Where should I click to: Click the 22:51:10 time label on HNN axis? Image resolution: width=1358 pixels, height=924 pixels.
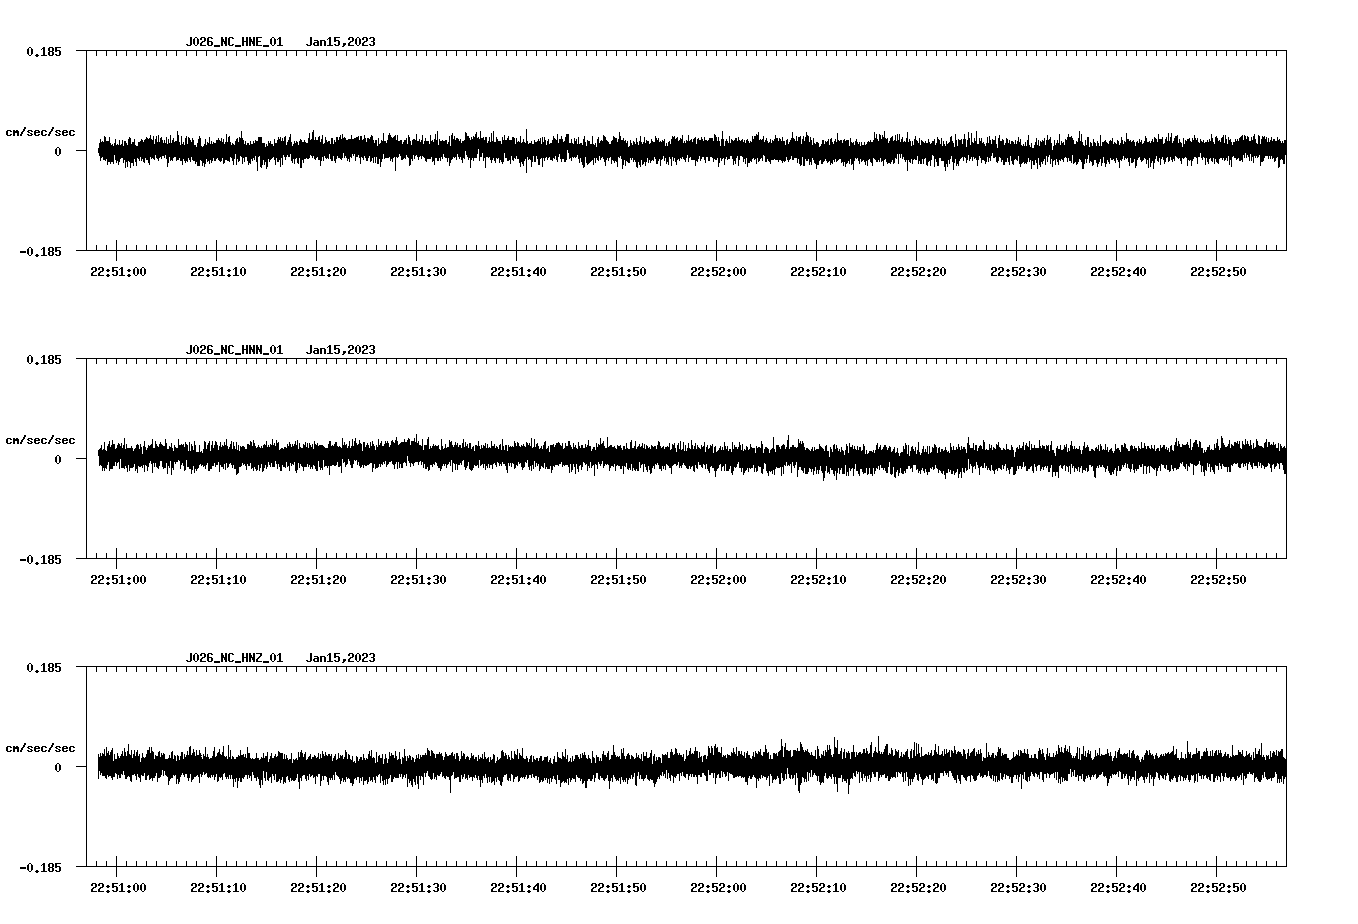[x=218, y=580]
